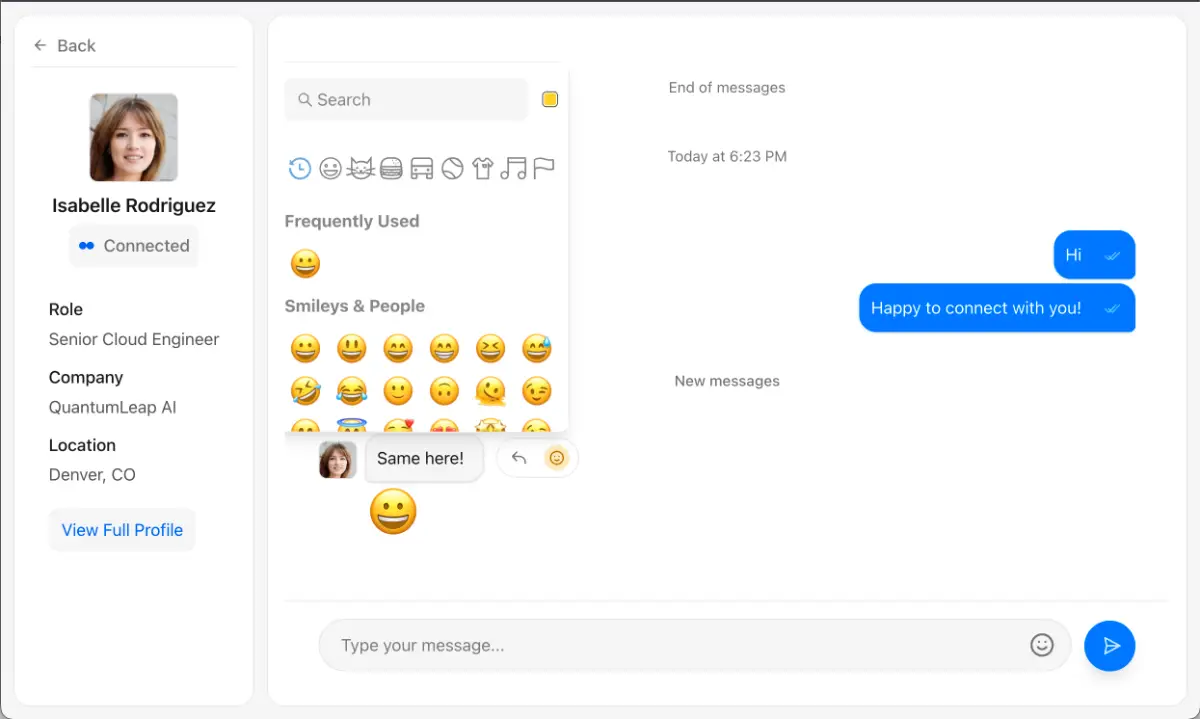The image size is (1200, 719).
Task: Choose the grinning emoji under Frequently Used
Action: (305, 264)
